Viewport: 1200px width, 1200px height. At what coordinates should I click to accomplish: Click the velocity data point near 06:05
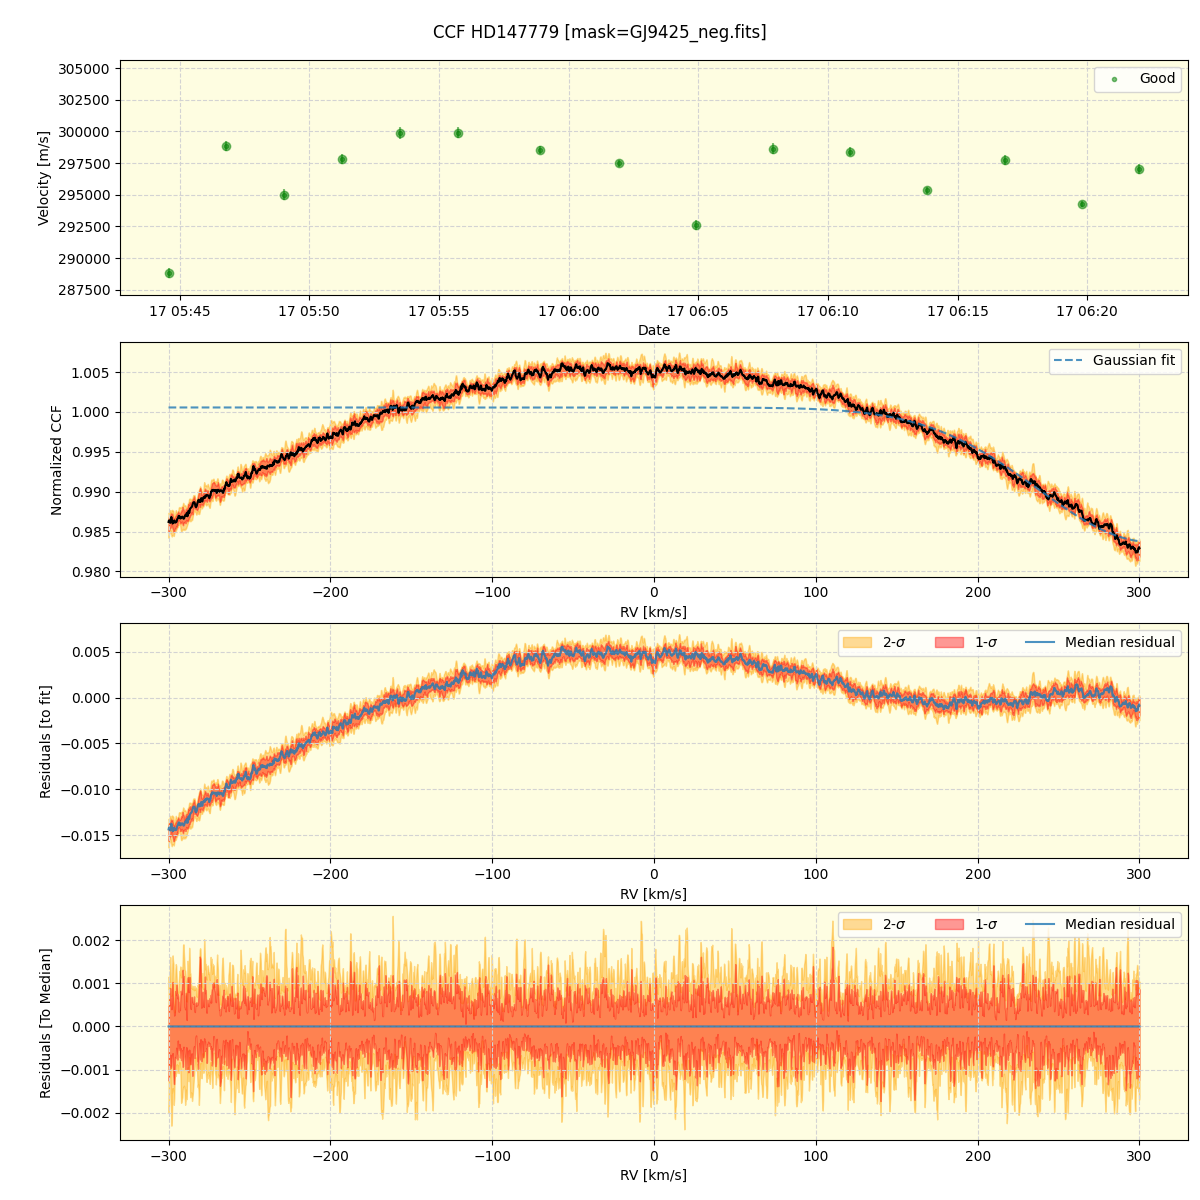pos(696,225)
